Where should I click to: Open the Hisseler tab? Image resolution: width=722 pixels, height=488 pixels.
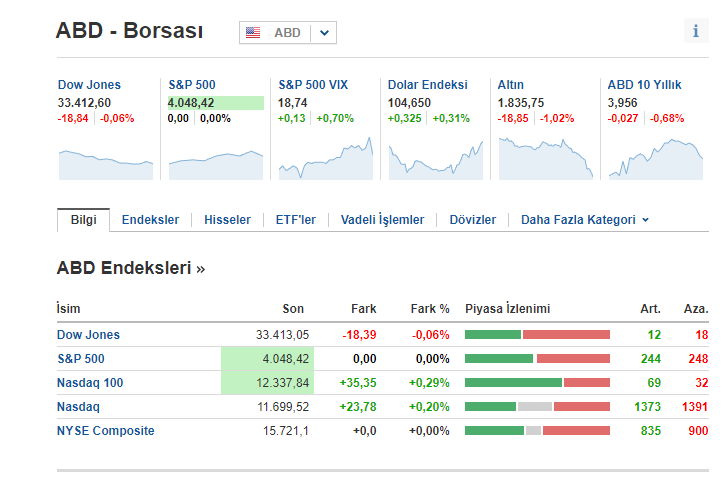227,220
